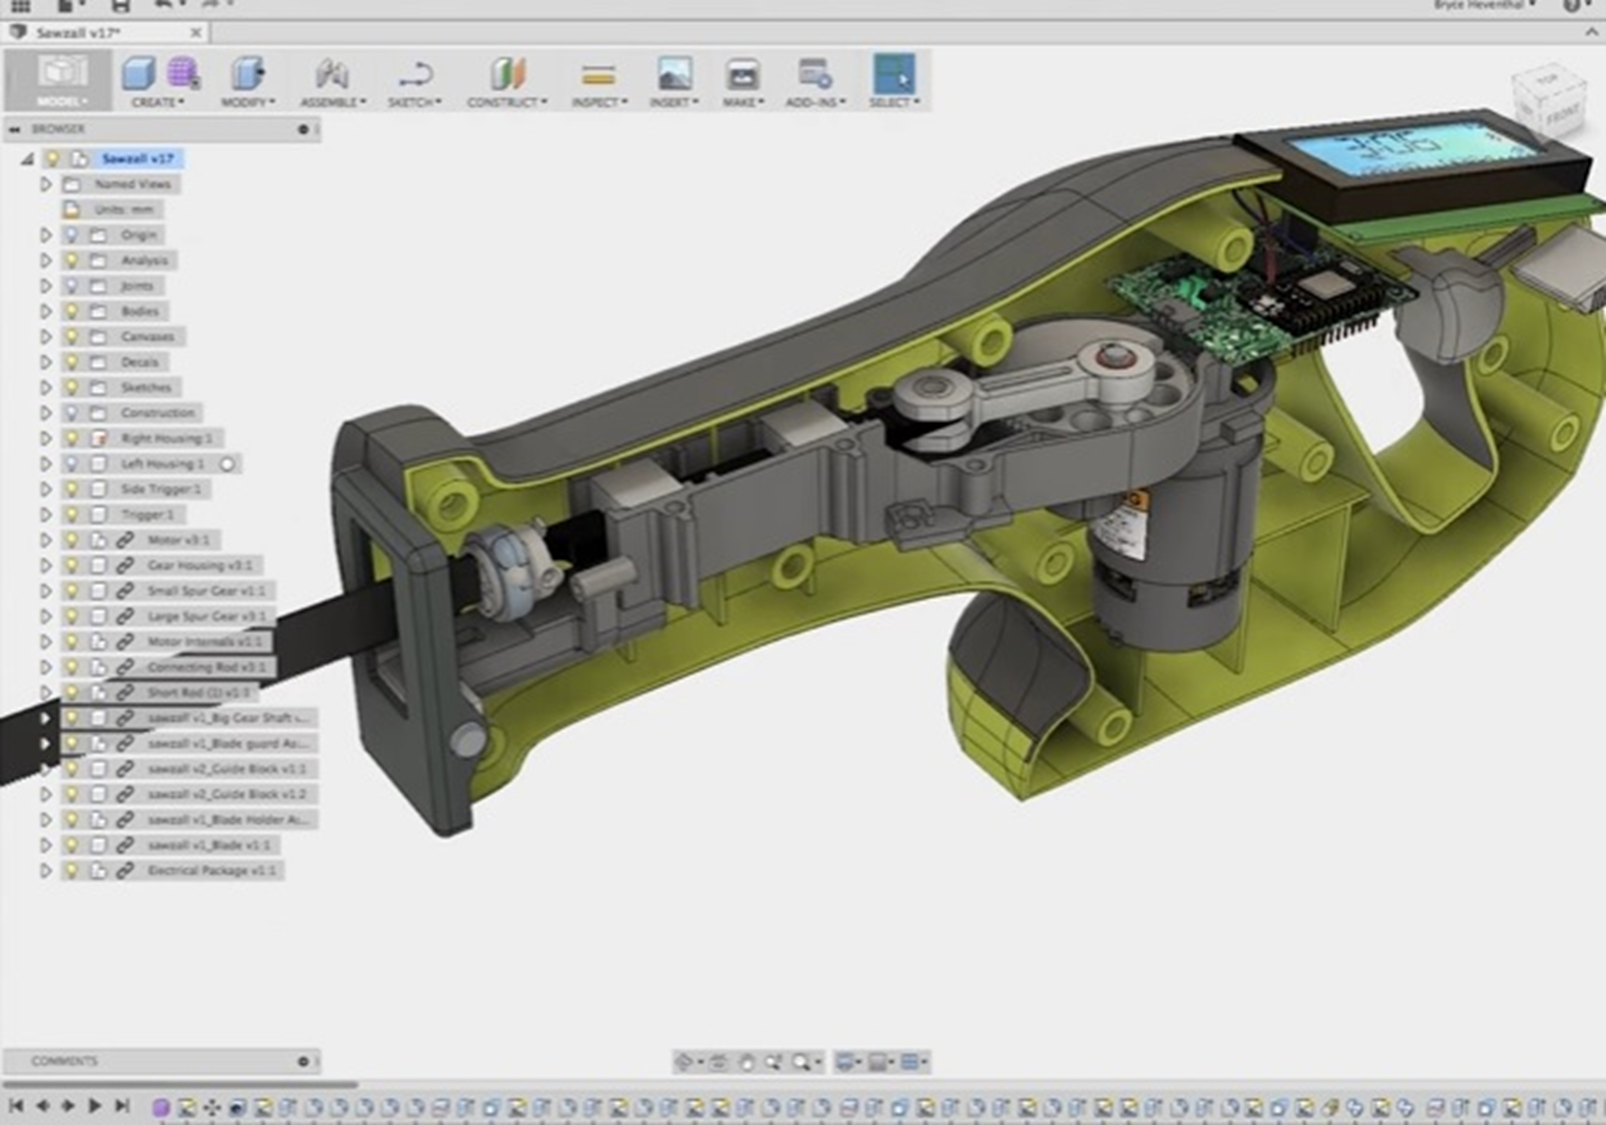Click the Create box primitive icon

pos(138,74)
